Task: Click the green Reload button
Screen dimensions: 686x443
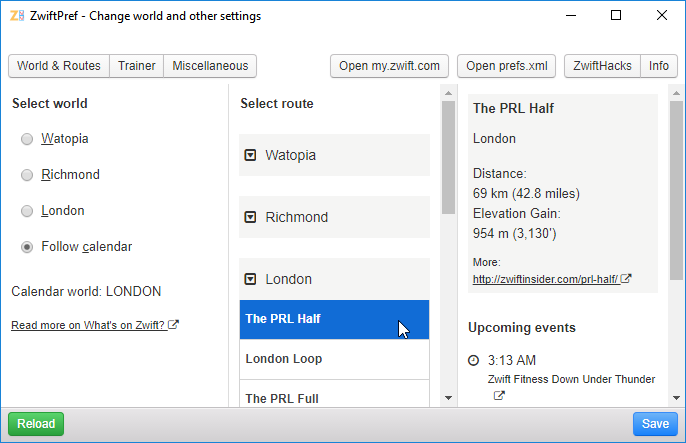Action: tap(36, 424)
